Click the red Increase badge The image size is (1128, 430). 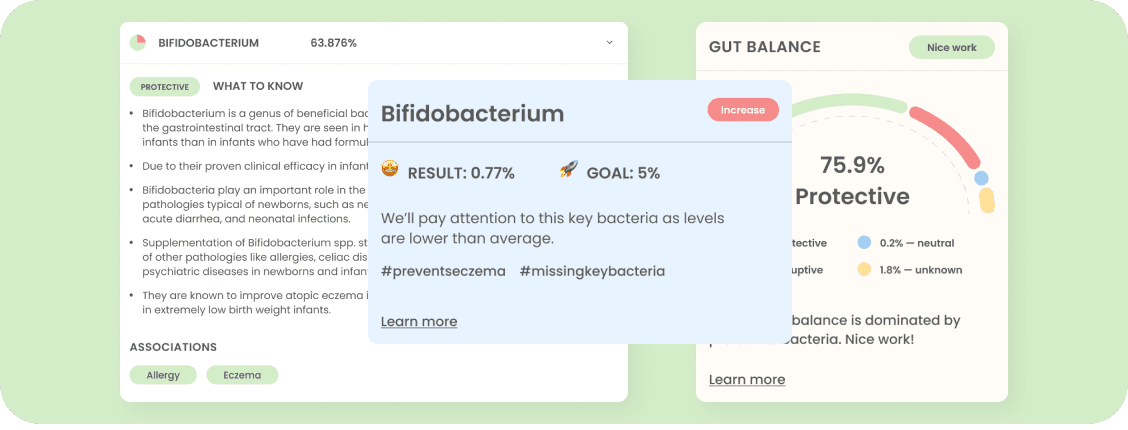(743, 110)
